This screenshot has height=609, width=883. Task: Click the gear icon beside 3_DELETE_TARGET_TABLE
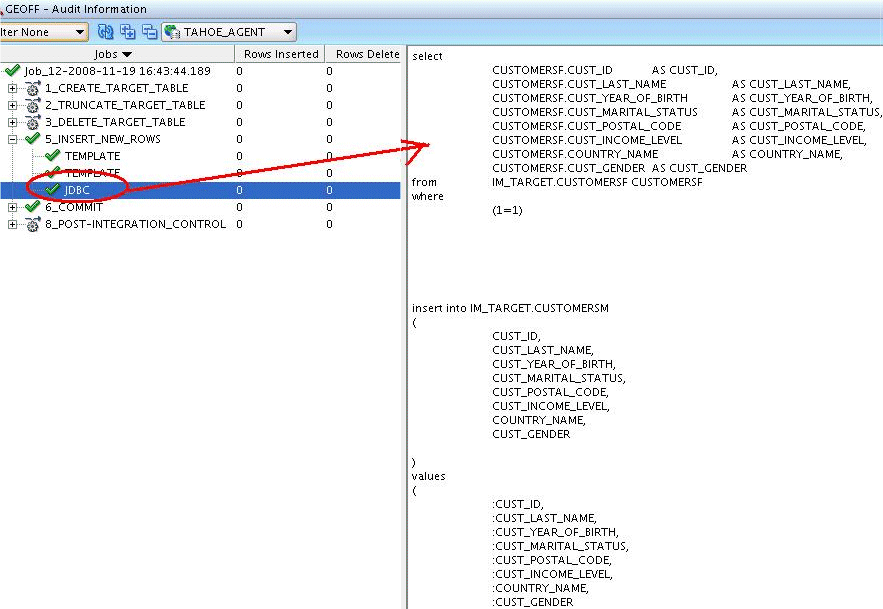tap(32, 122)
